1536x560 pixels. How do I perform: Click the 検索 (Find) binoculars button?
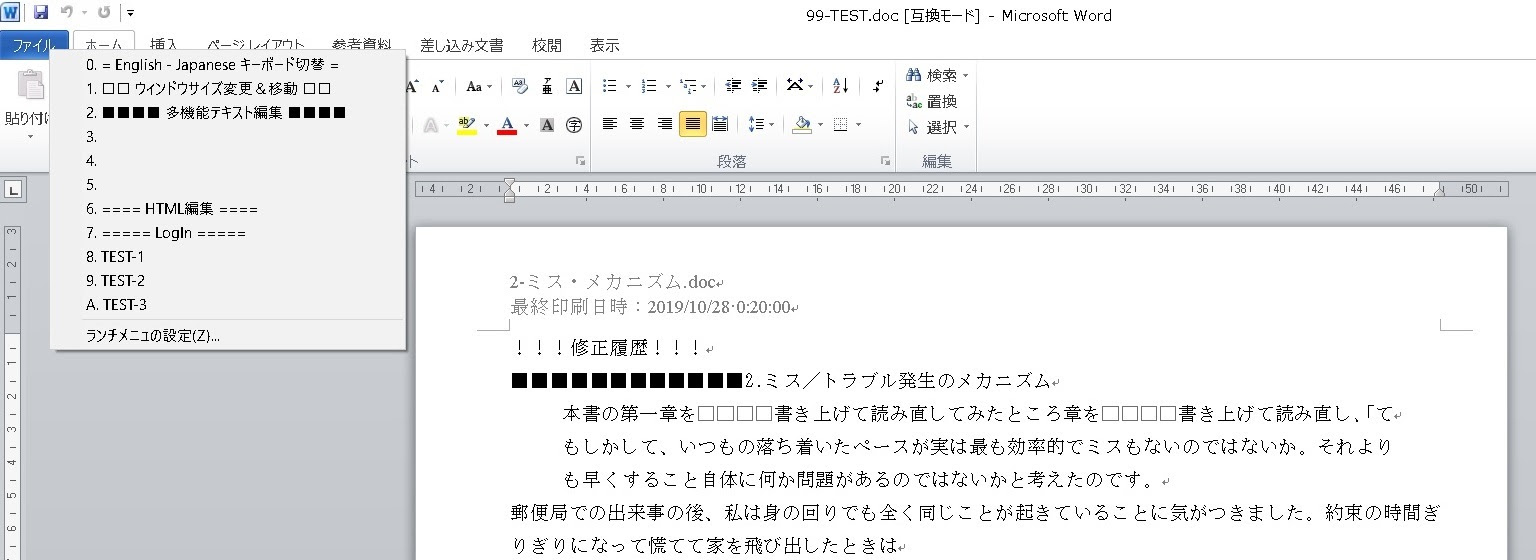click(x=937, y=75)
